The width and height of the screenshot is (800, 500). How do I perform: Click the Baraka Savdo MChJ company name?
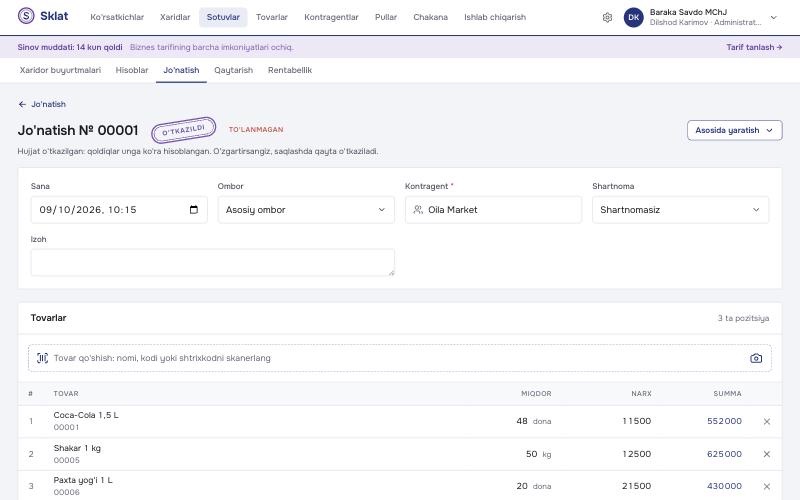[x=688, y=12]
